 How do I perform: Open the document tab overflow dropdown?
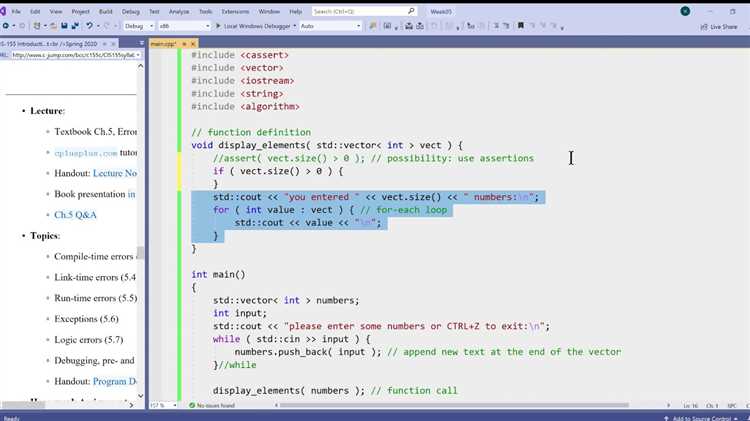point(142,44)
